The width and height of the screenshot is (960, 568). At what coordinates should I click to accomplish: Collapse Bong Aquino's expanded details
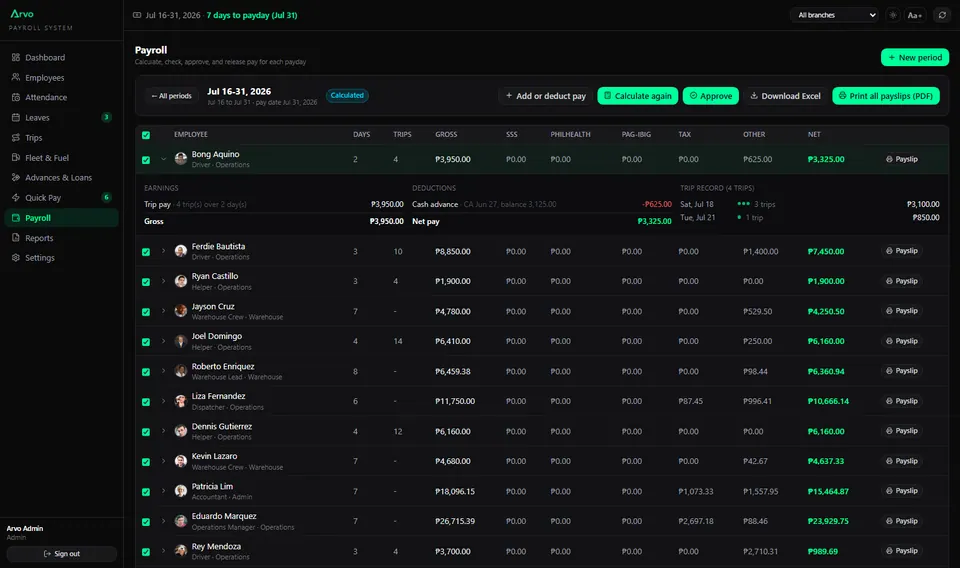click(163, 159)
